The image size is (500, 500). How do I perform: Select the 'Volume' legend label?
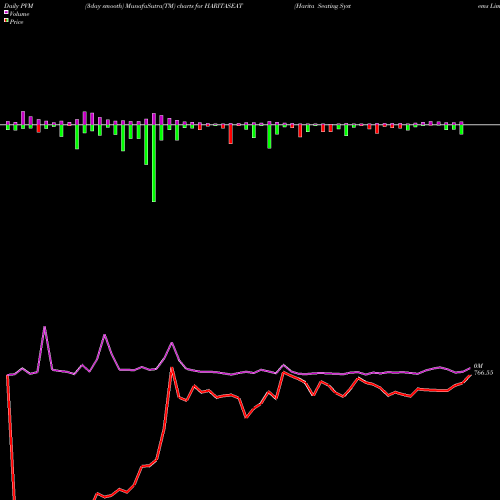tap(19, 14)
